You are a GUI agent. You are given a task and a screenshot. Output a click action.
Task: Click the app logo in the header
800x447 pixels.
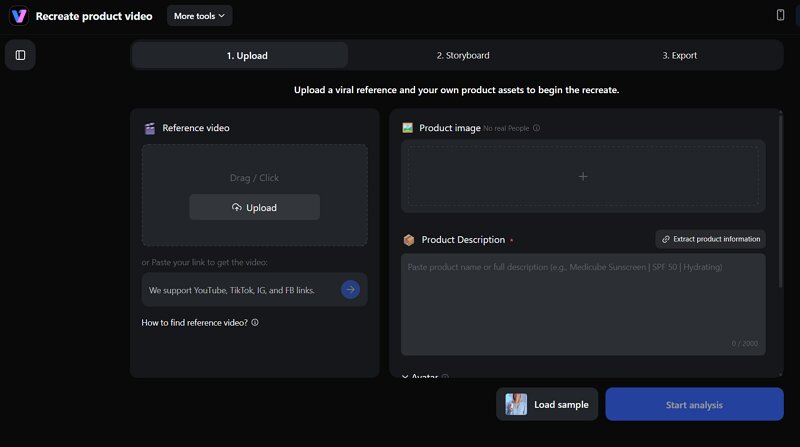[18, 16]
